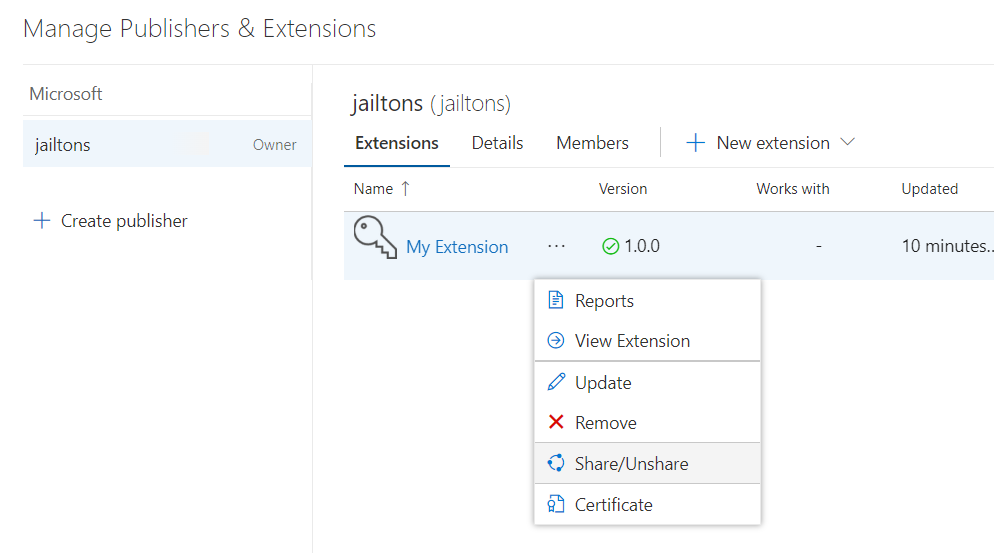994x553 pixels.
Task: Click the Version column header
Action: click(x=623, y=189)
